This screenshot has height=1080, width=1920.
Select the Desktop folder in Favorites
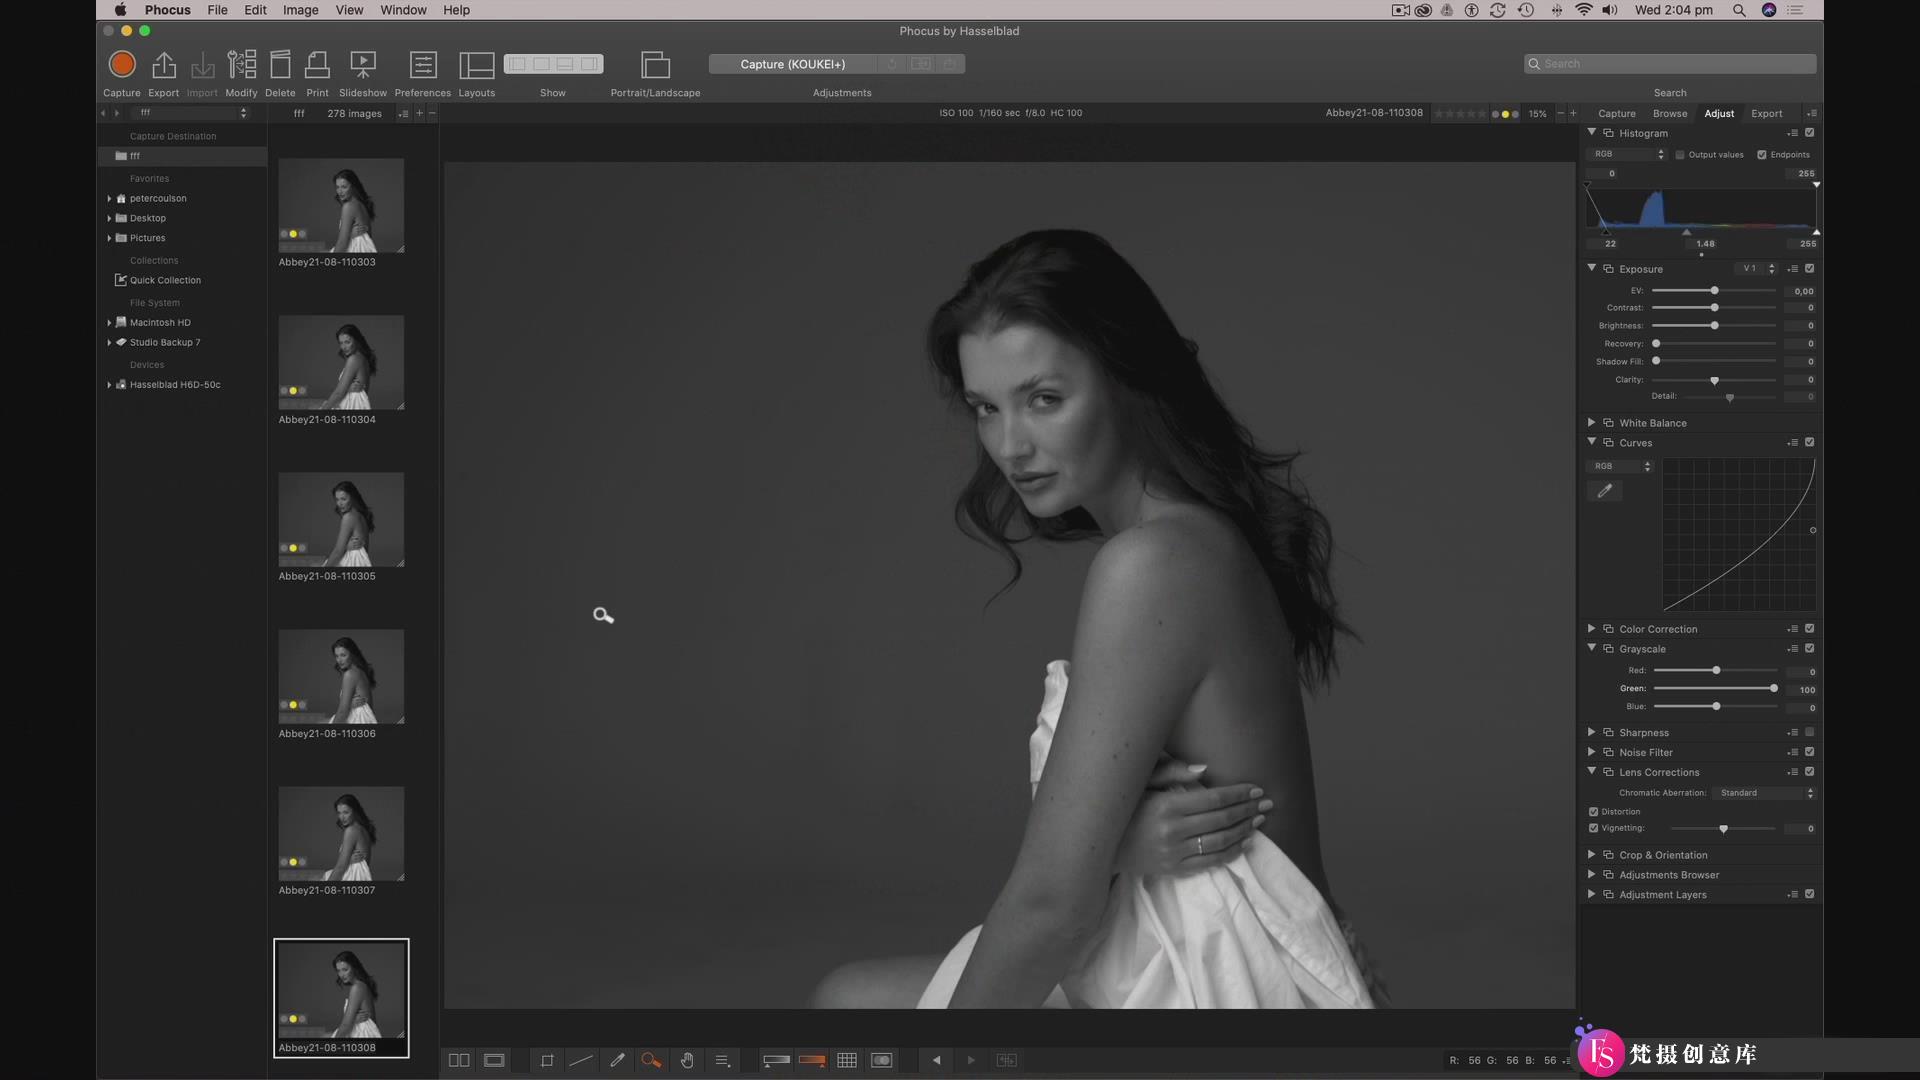(x=148, y=218)
